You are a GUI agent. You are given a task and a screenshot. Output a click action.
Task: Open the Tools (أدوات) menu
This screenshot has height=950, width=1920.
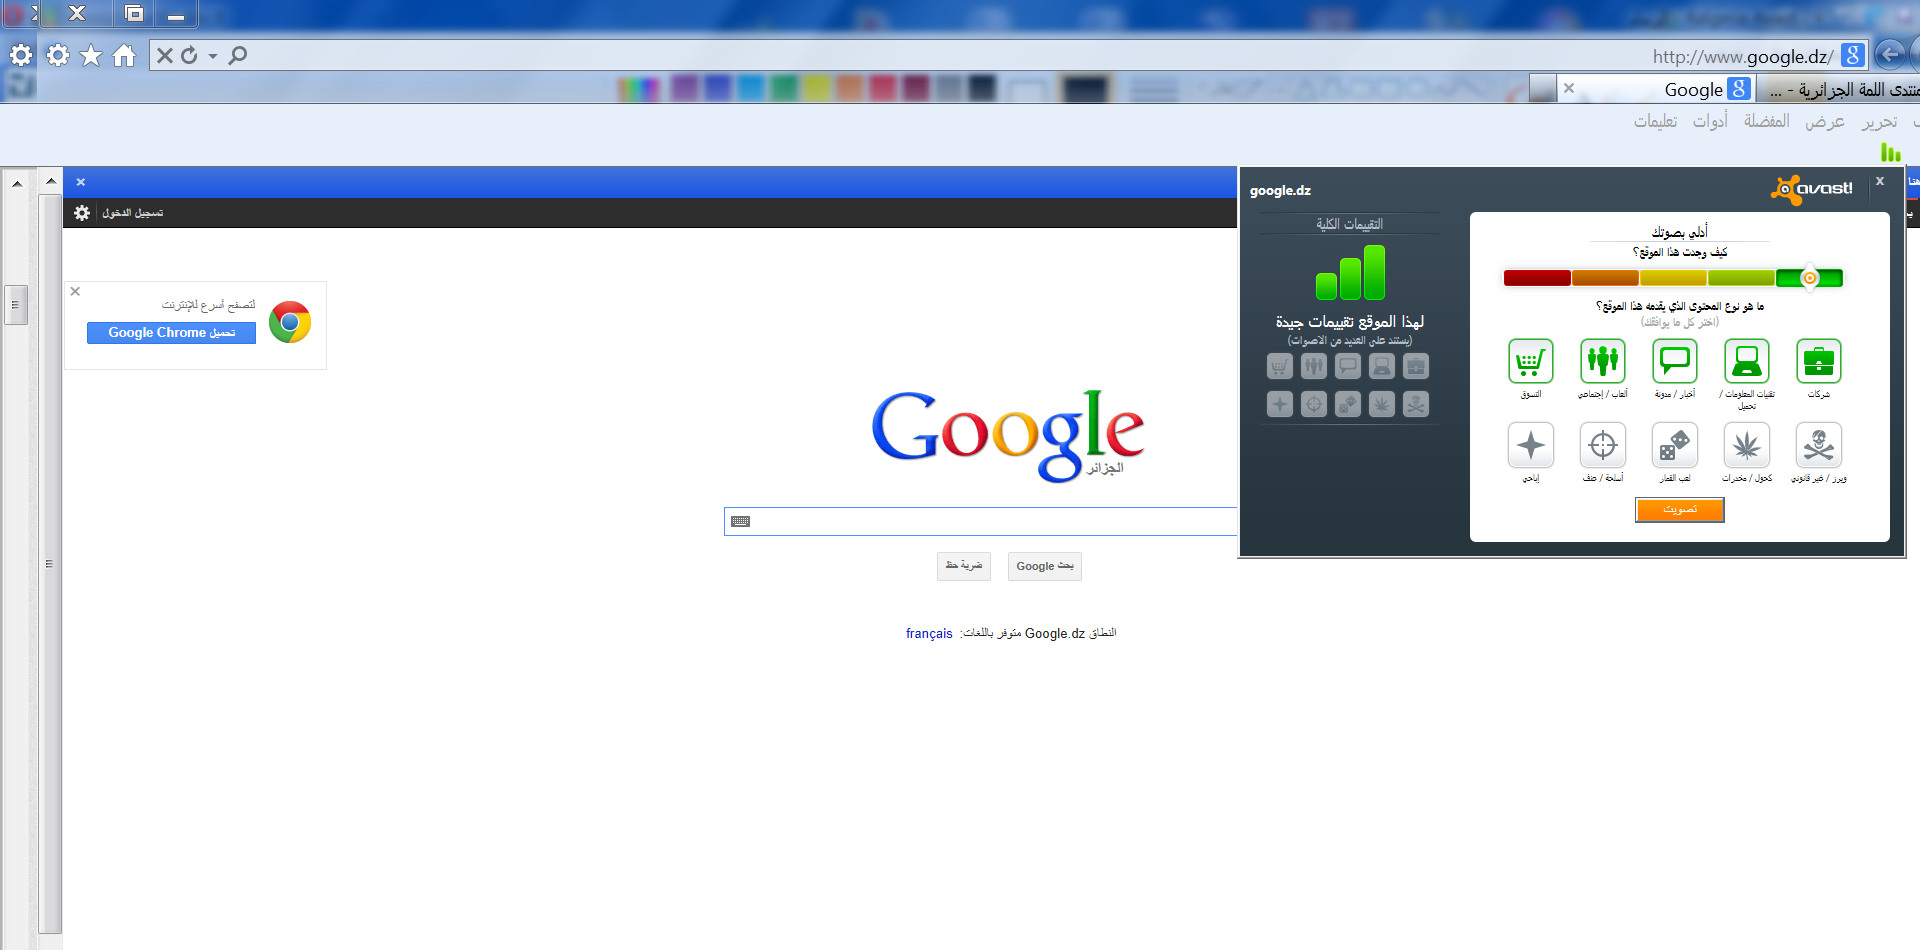click(1709, 121)
